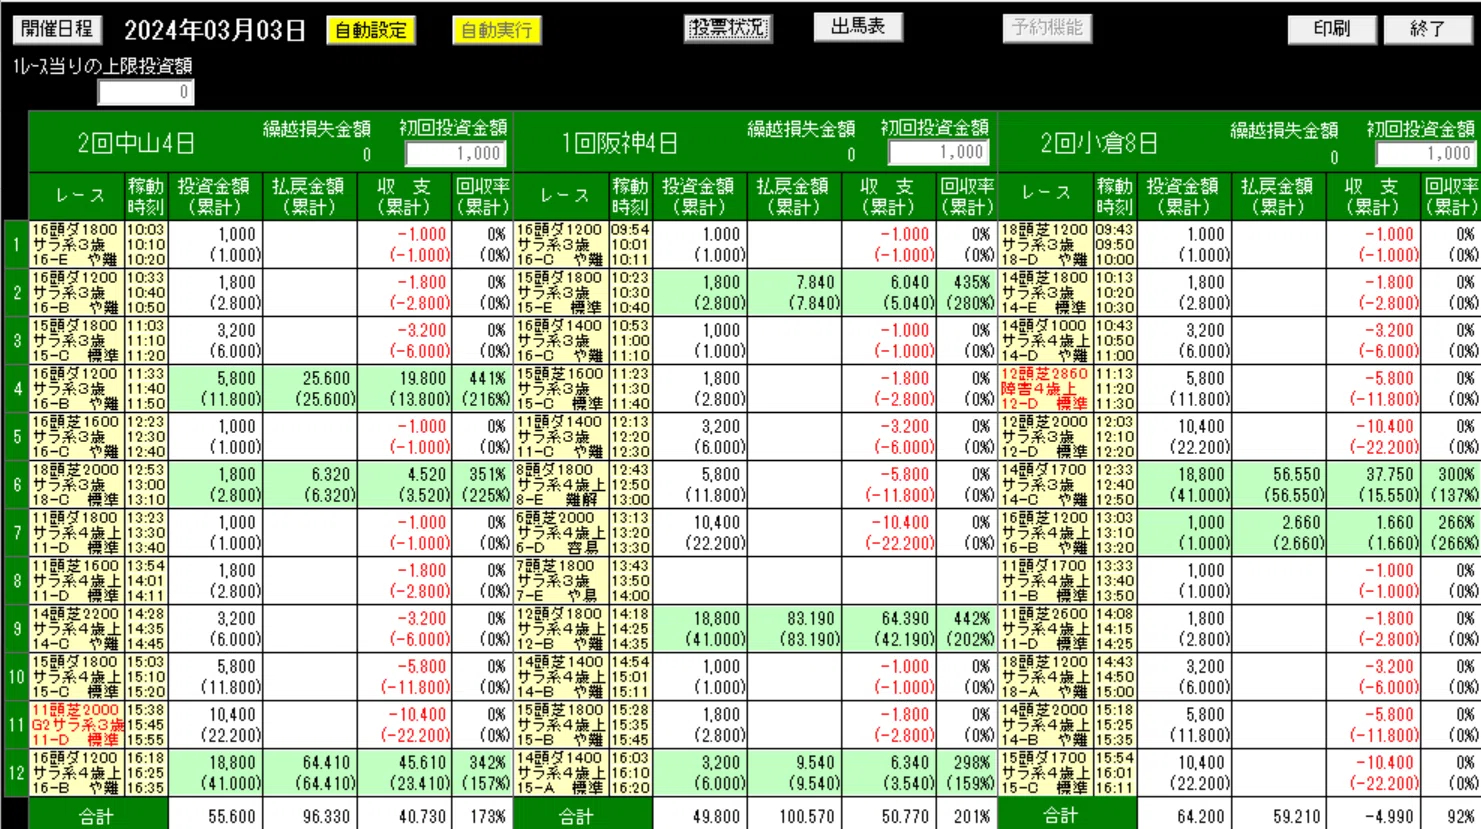Select the 2回小倉8日 venue header
The height and width of the screenshot is (829, 1481).
pos(1098,143)
